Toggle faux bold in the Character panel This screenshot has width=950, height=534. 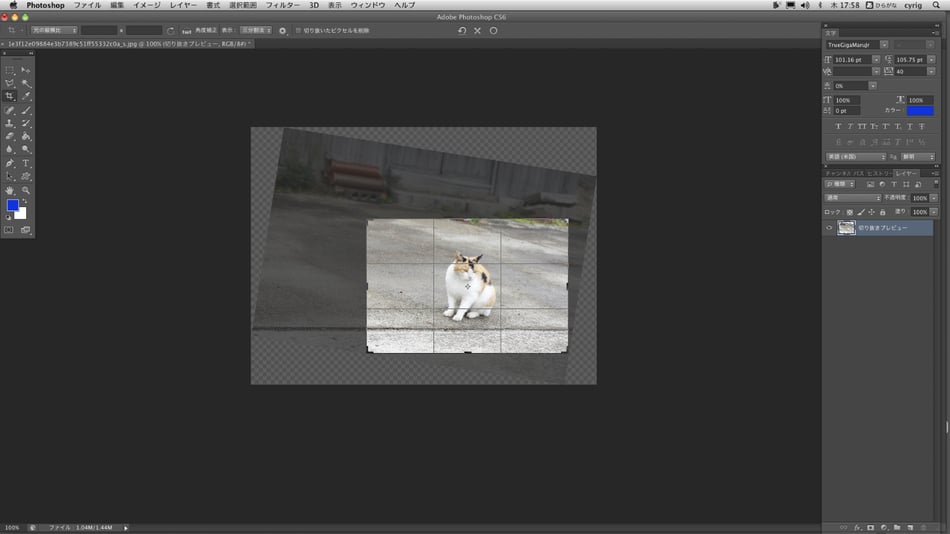(838, 127)
